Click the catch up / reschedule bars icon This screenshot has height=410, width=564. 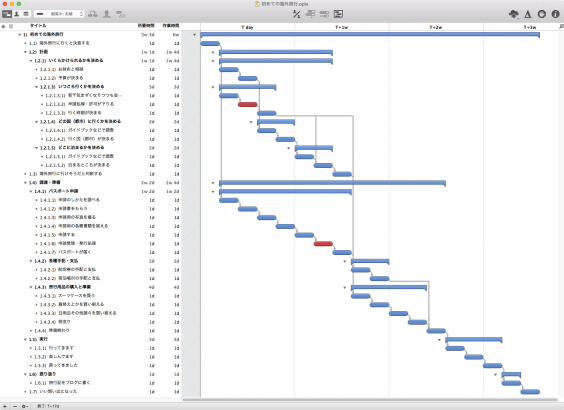(310, 14)
